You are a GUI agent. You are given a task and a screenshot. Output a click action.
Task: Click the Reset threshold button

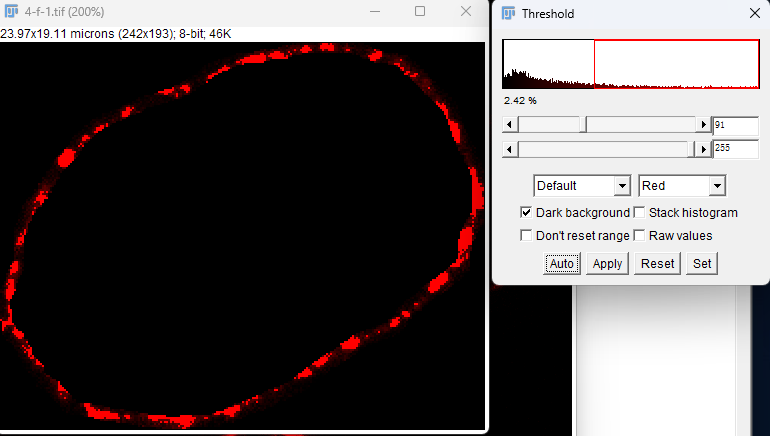(x=658, y=264)
